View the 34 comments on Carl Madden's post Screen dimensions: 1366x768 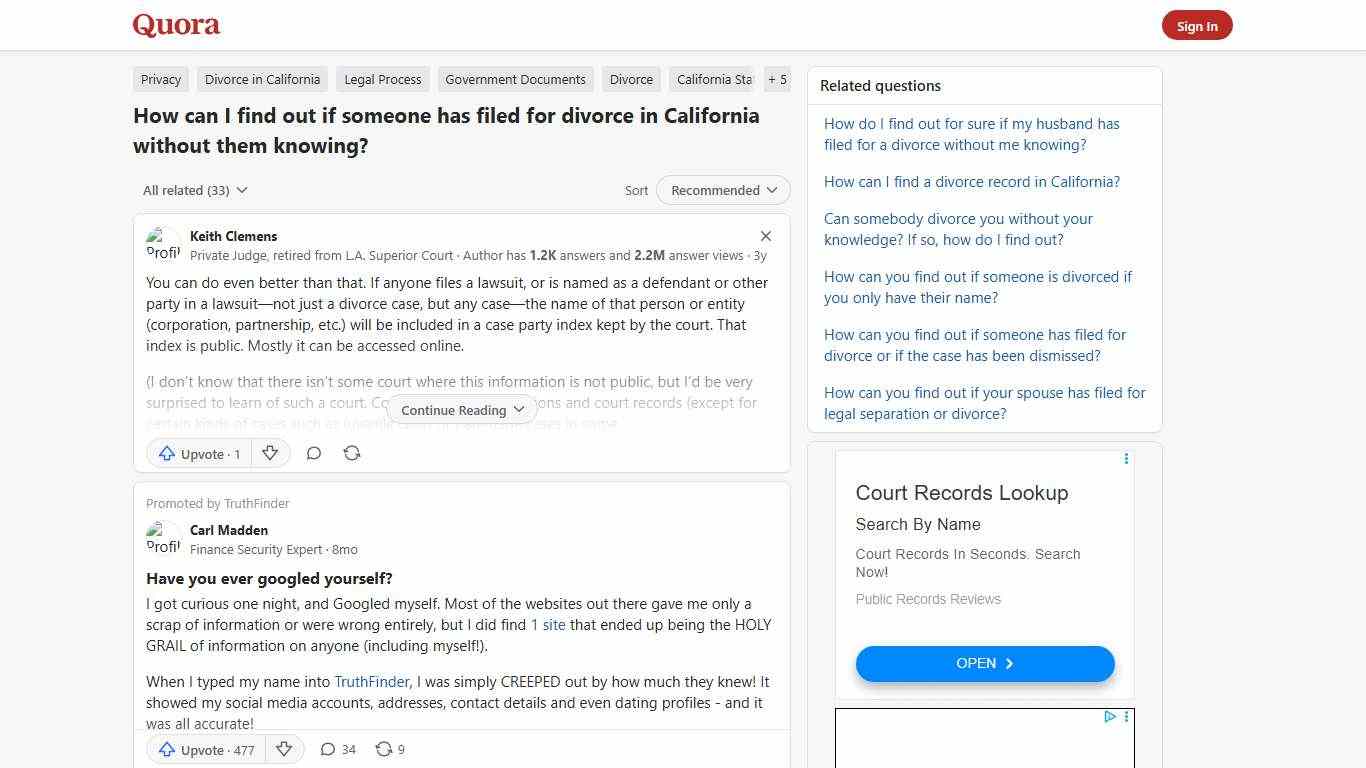point(337,749)
